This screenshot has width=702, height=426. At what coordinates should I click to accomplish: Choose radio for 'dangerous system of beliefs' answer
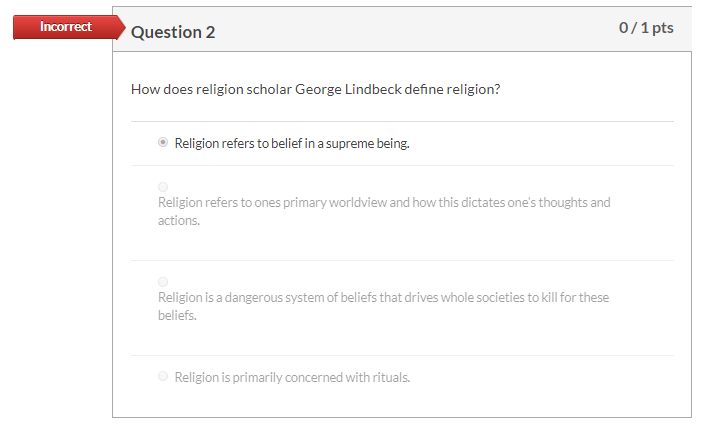(x=163, y=282)
